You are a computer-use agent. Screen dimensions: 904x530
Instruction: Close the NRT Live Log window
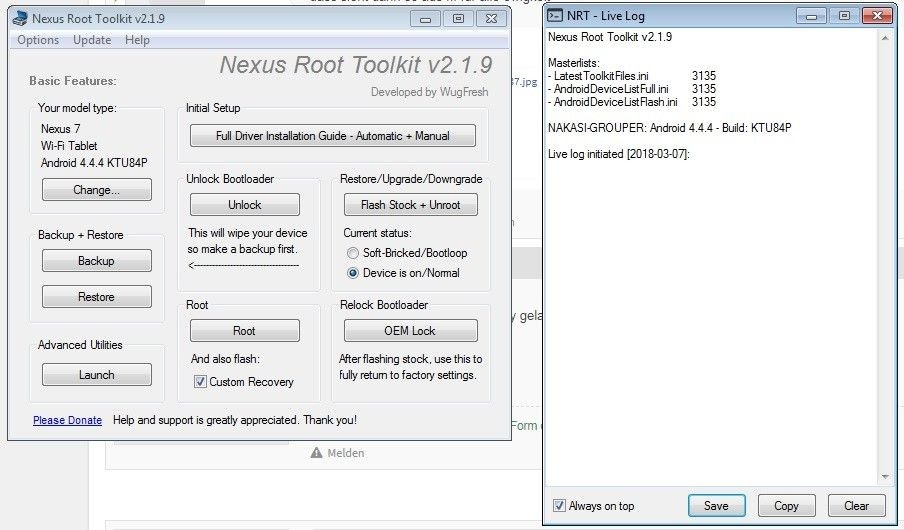point(877,16)
